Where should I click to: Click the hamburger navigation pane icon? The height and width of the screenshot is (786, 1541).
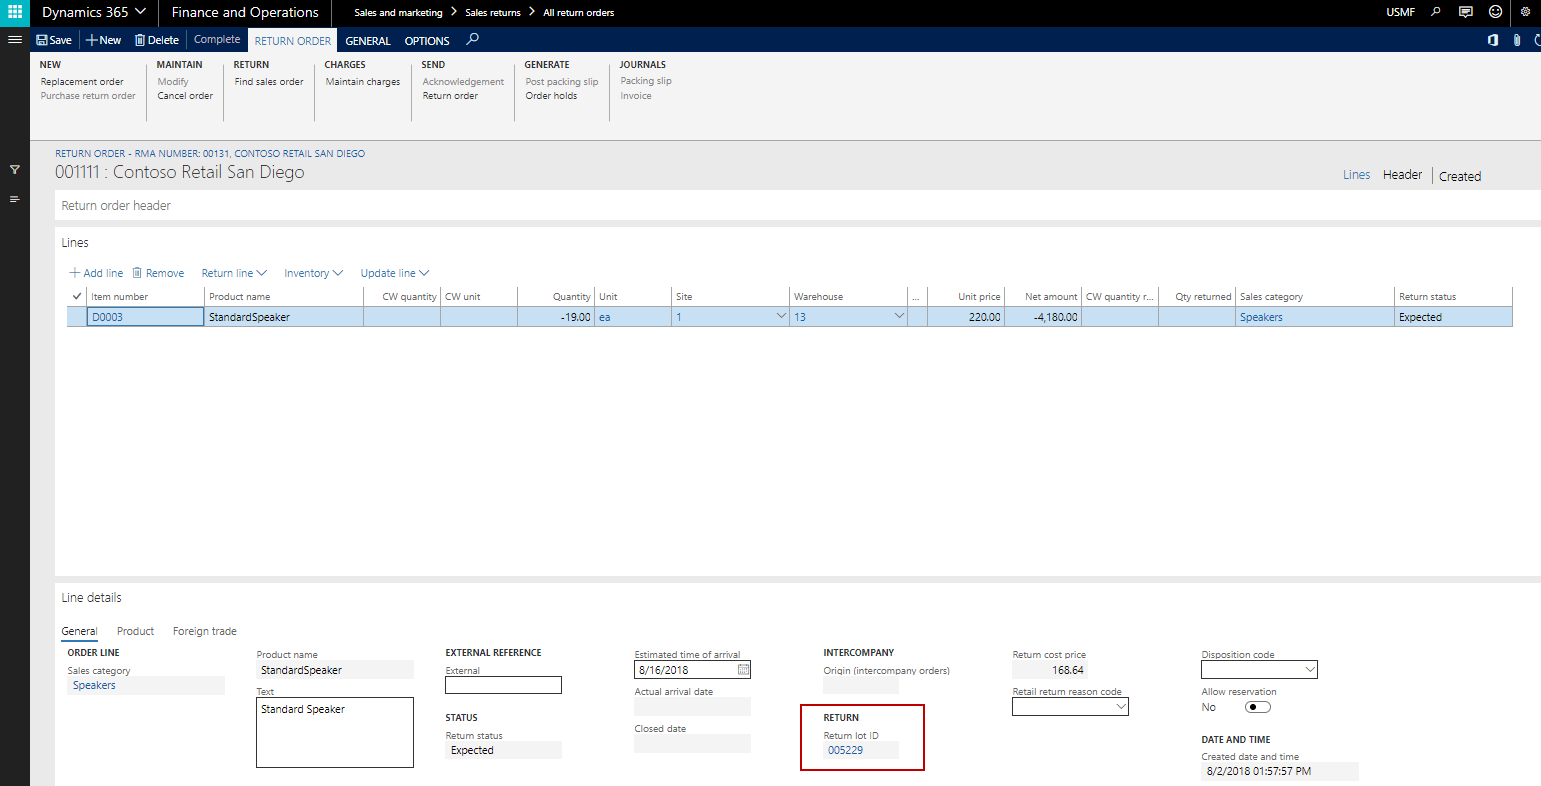point(15,40)
